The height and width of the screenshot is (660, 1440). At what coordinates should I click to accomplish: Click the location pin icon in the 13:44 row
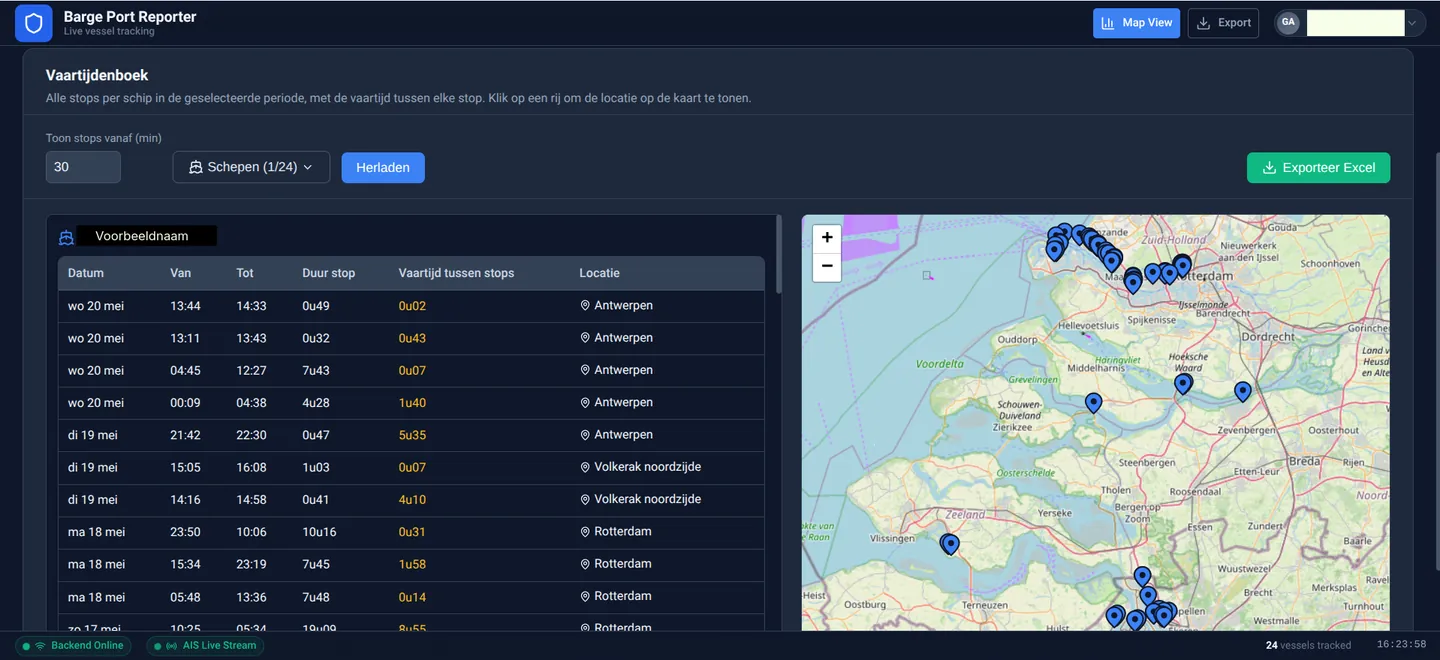tap(585, 306)
